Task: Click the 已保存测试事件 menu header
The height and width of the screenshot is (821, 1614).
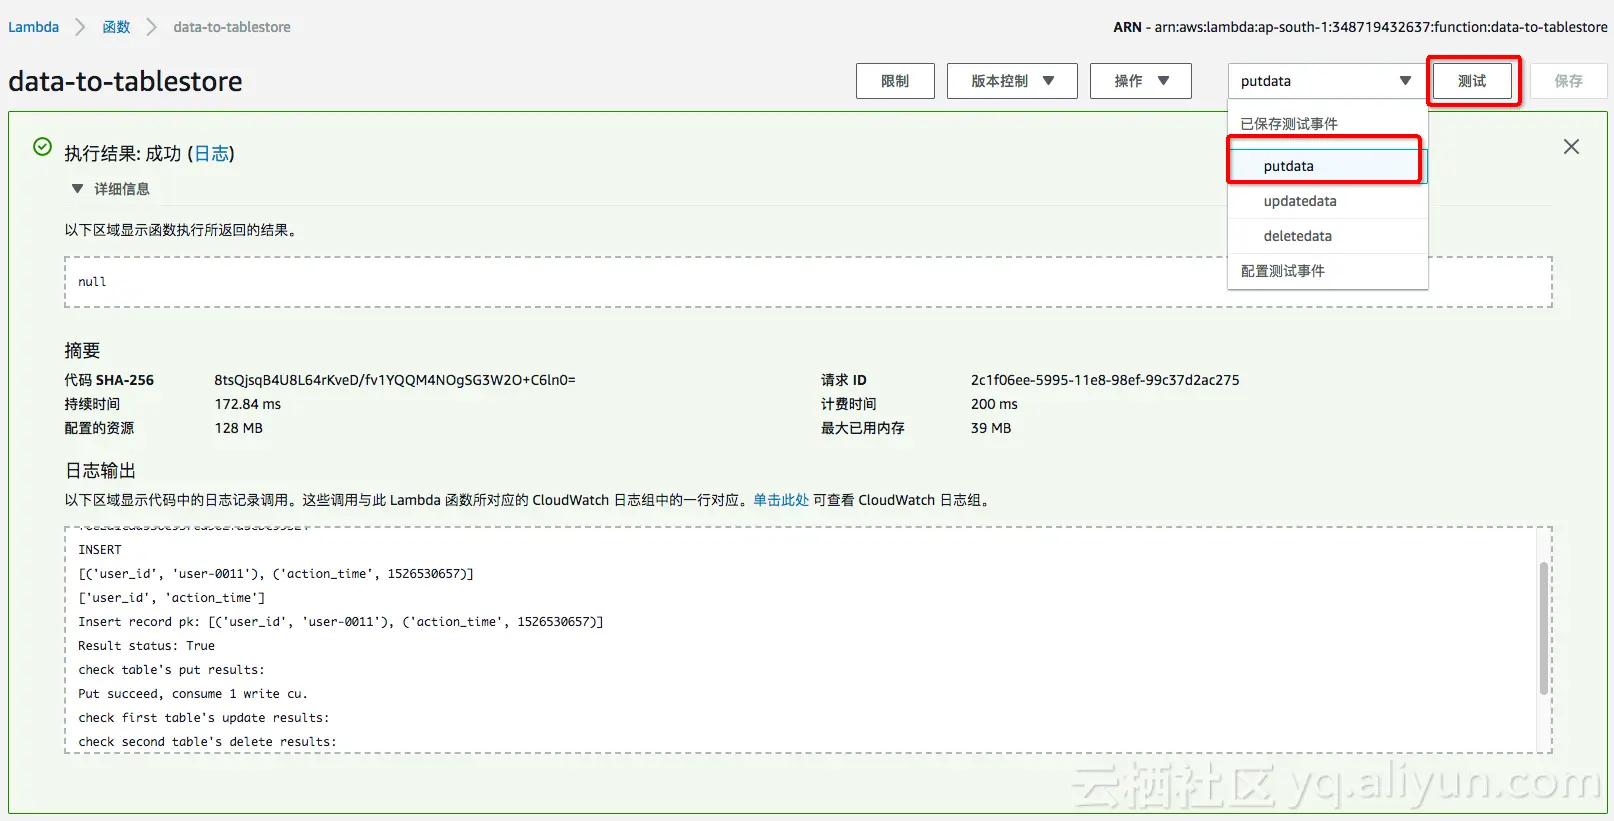Action: [1289, 124]
